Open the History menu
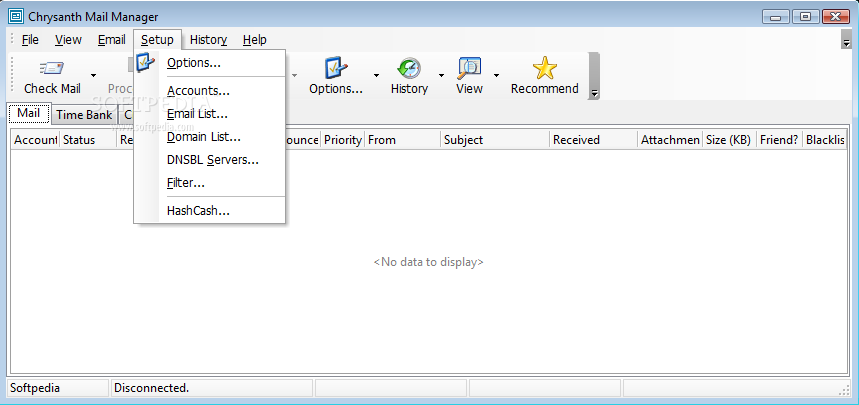This screenshot has height=405, width=859. coord(208,39)
